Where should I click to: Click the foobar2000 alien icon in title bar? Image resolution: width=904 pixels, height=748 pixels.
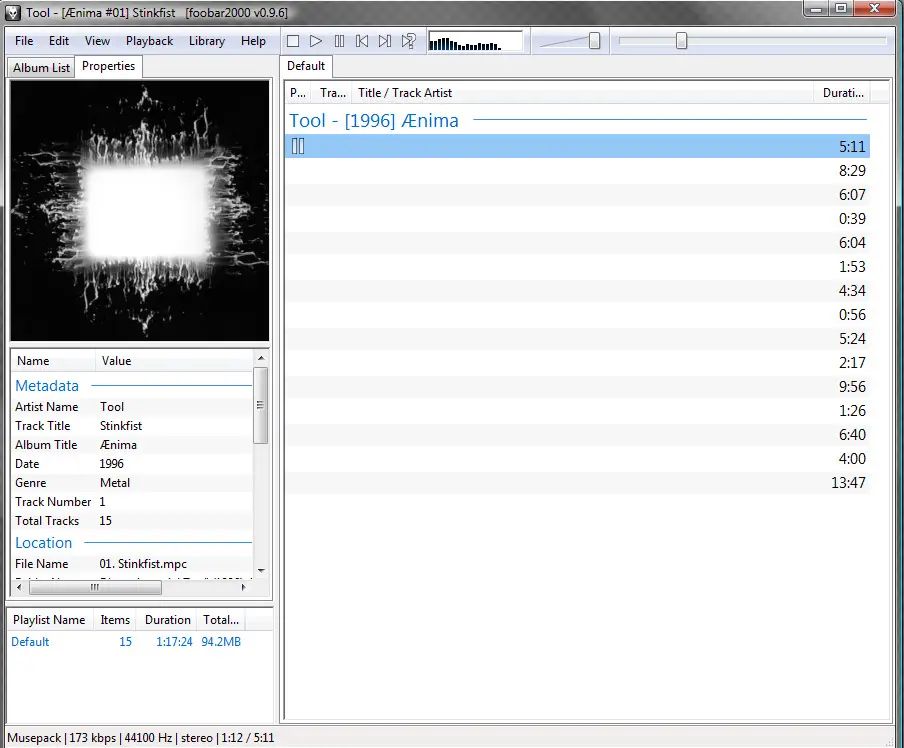[12, 12]
